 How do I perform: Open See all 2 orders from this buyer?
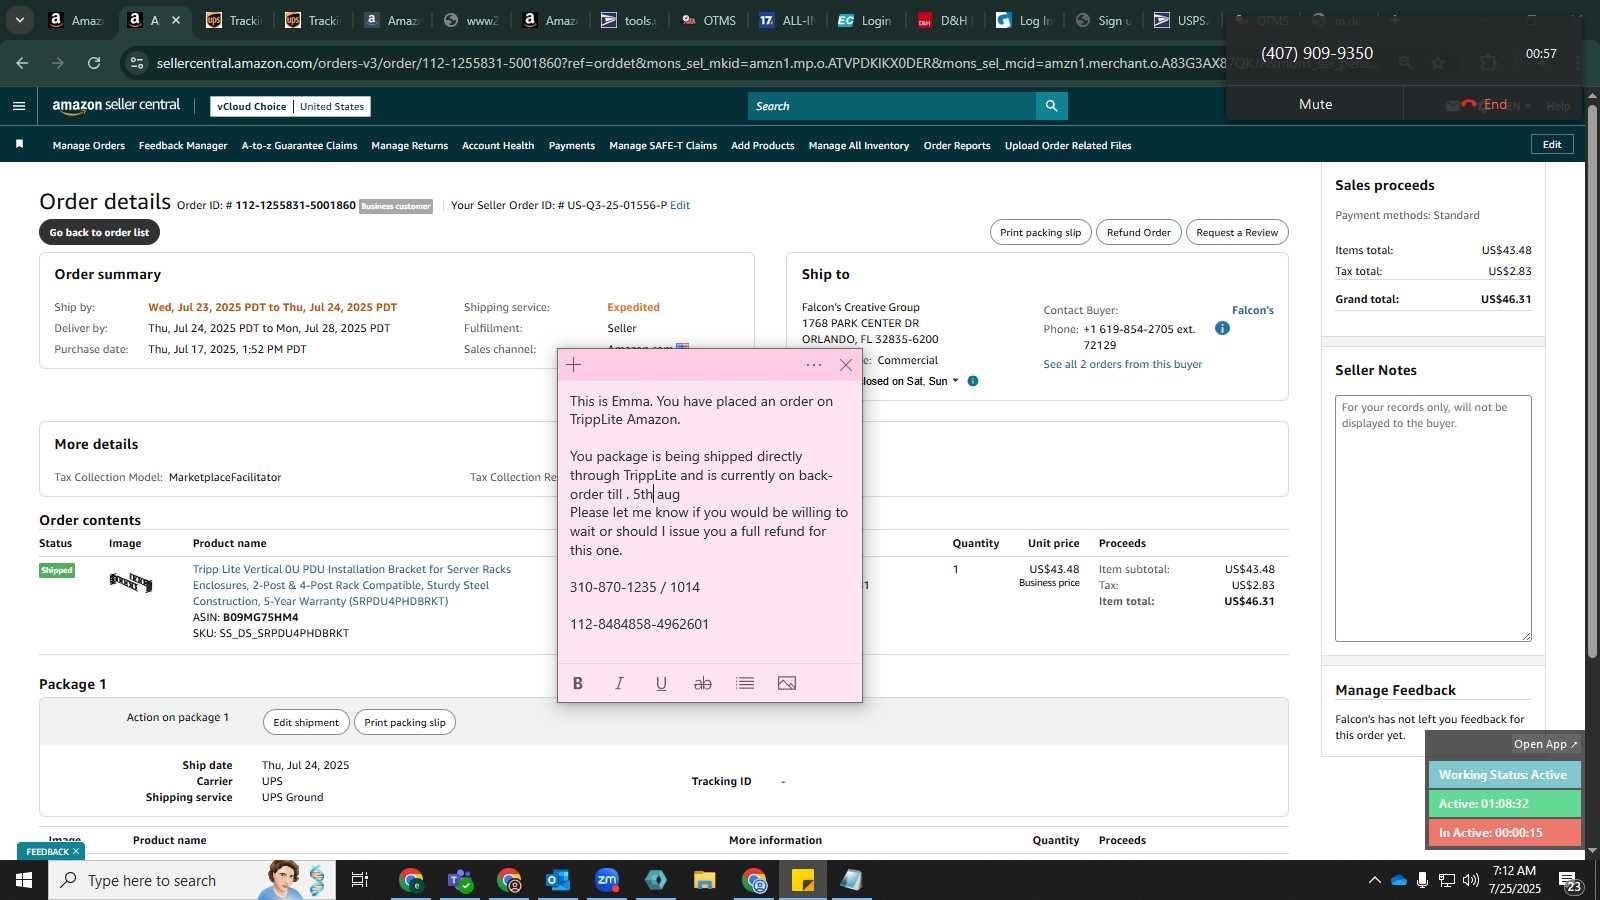pyautogui.click(x=1123, y=364)
